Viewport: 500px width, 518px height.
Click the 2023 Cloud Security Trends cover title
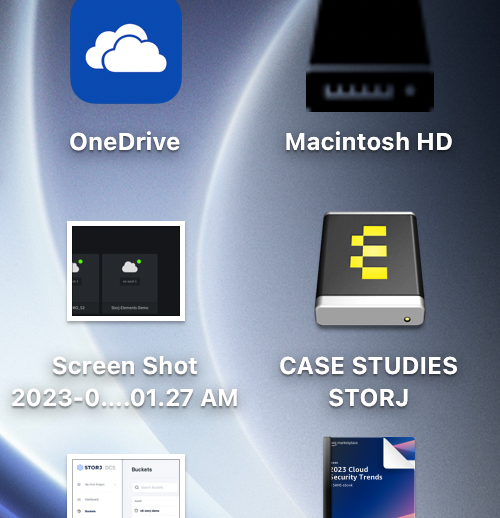(x=356, y=473)
